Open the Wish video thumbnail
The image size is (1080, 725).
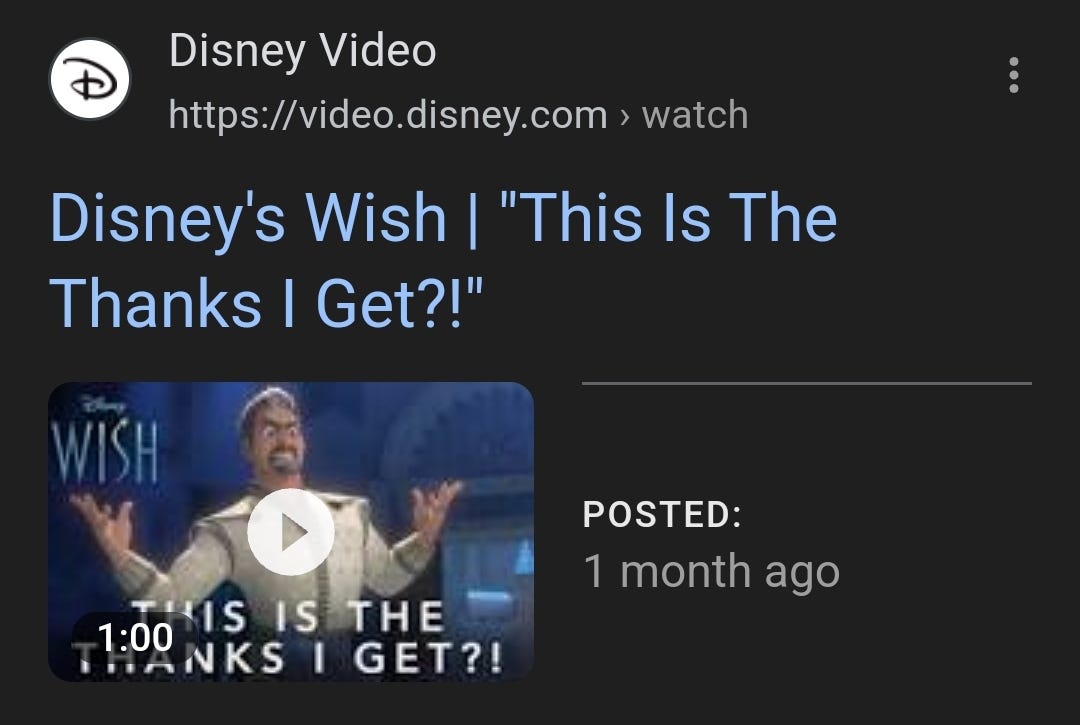291,532
